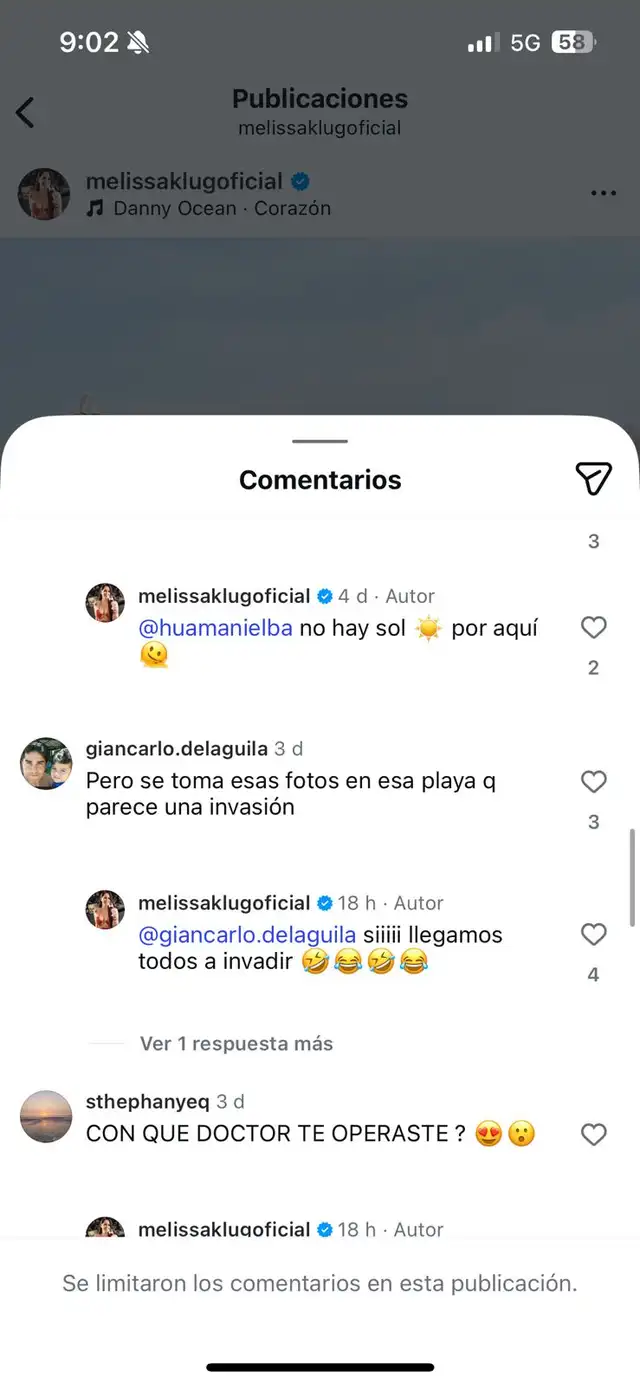Viewport: 640px width, 1384px height.
Task: Like sthephanyeq's comment
Action: coord(593,1134)
